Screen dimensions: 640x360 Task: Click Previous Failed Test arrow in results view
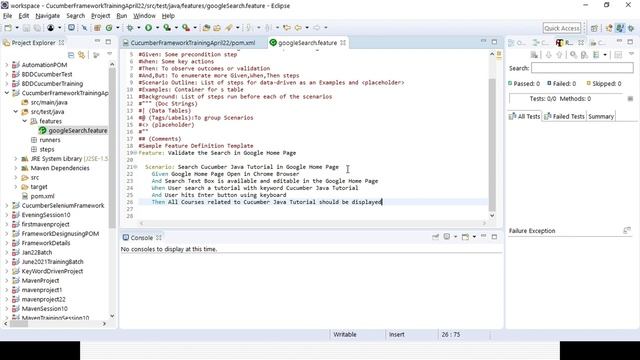point(559,55)
